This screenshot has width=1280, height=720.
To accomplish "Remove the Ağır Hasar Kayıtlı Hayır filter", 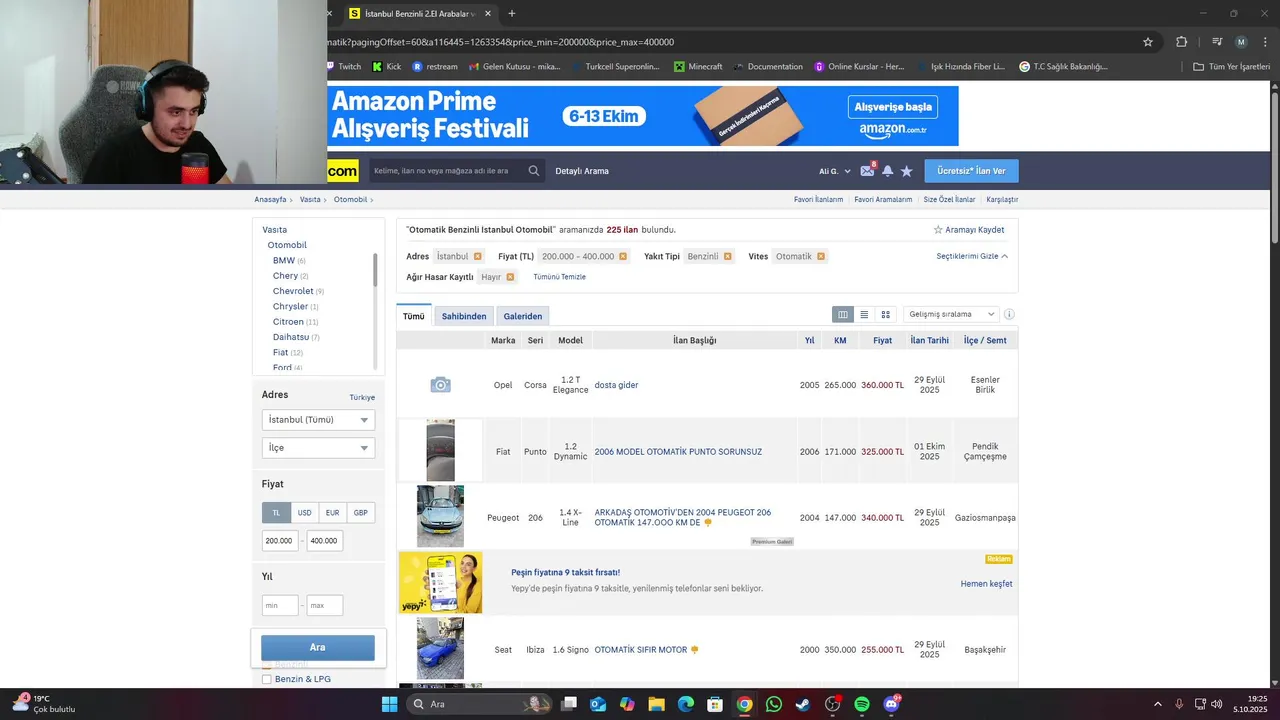I will 510,277.
